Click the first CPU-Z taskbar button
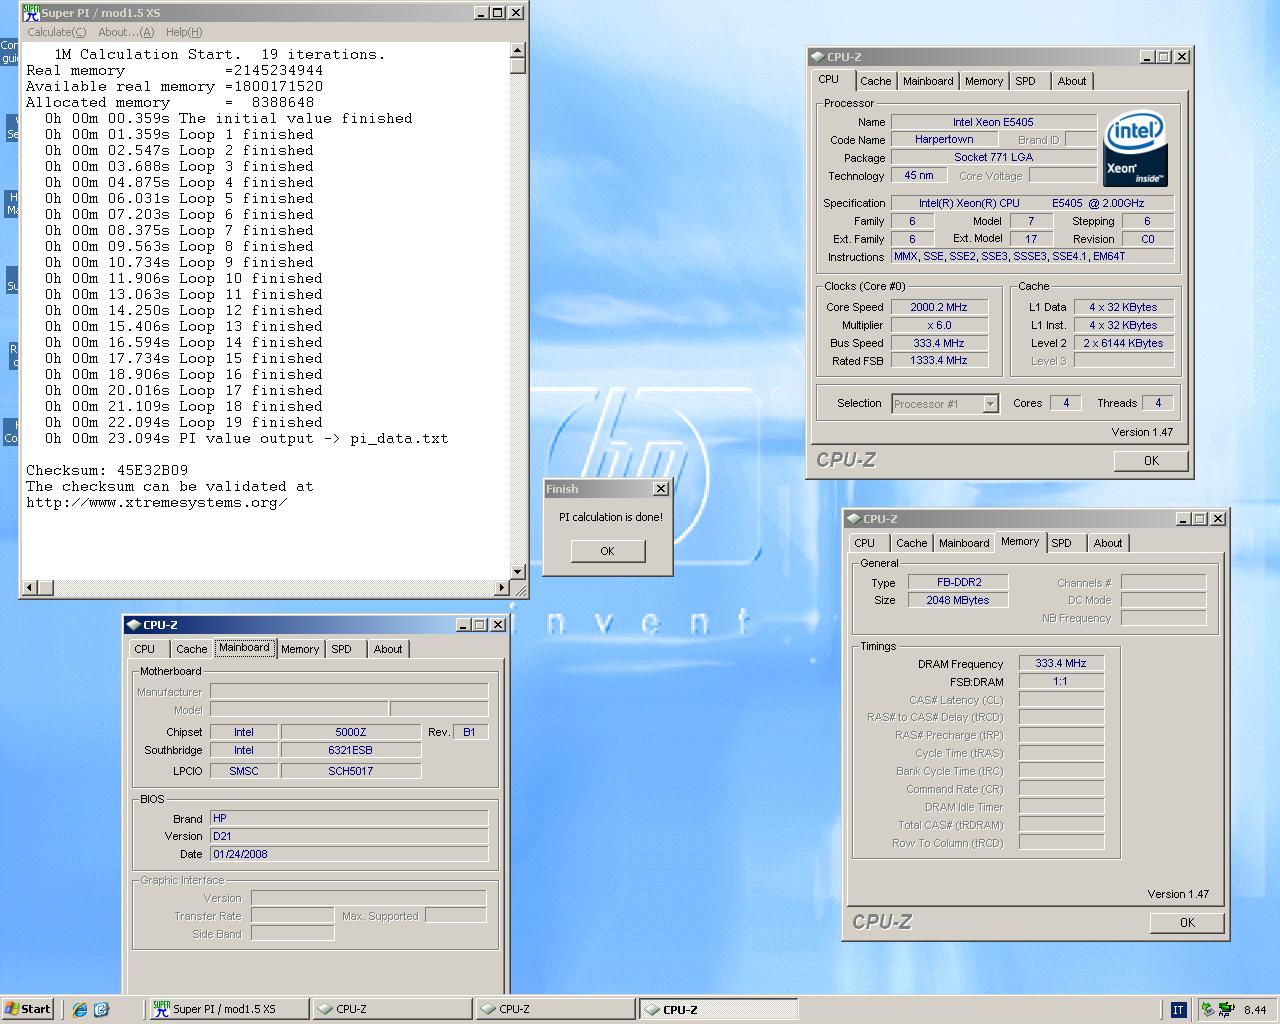The image size is (1280, 1024). pyautogui.click(x=392, y=1009)
